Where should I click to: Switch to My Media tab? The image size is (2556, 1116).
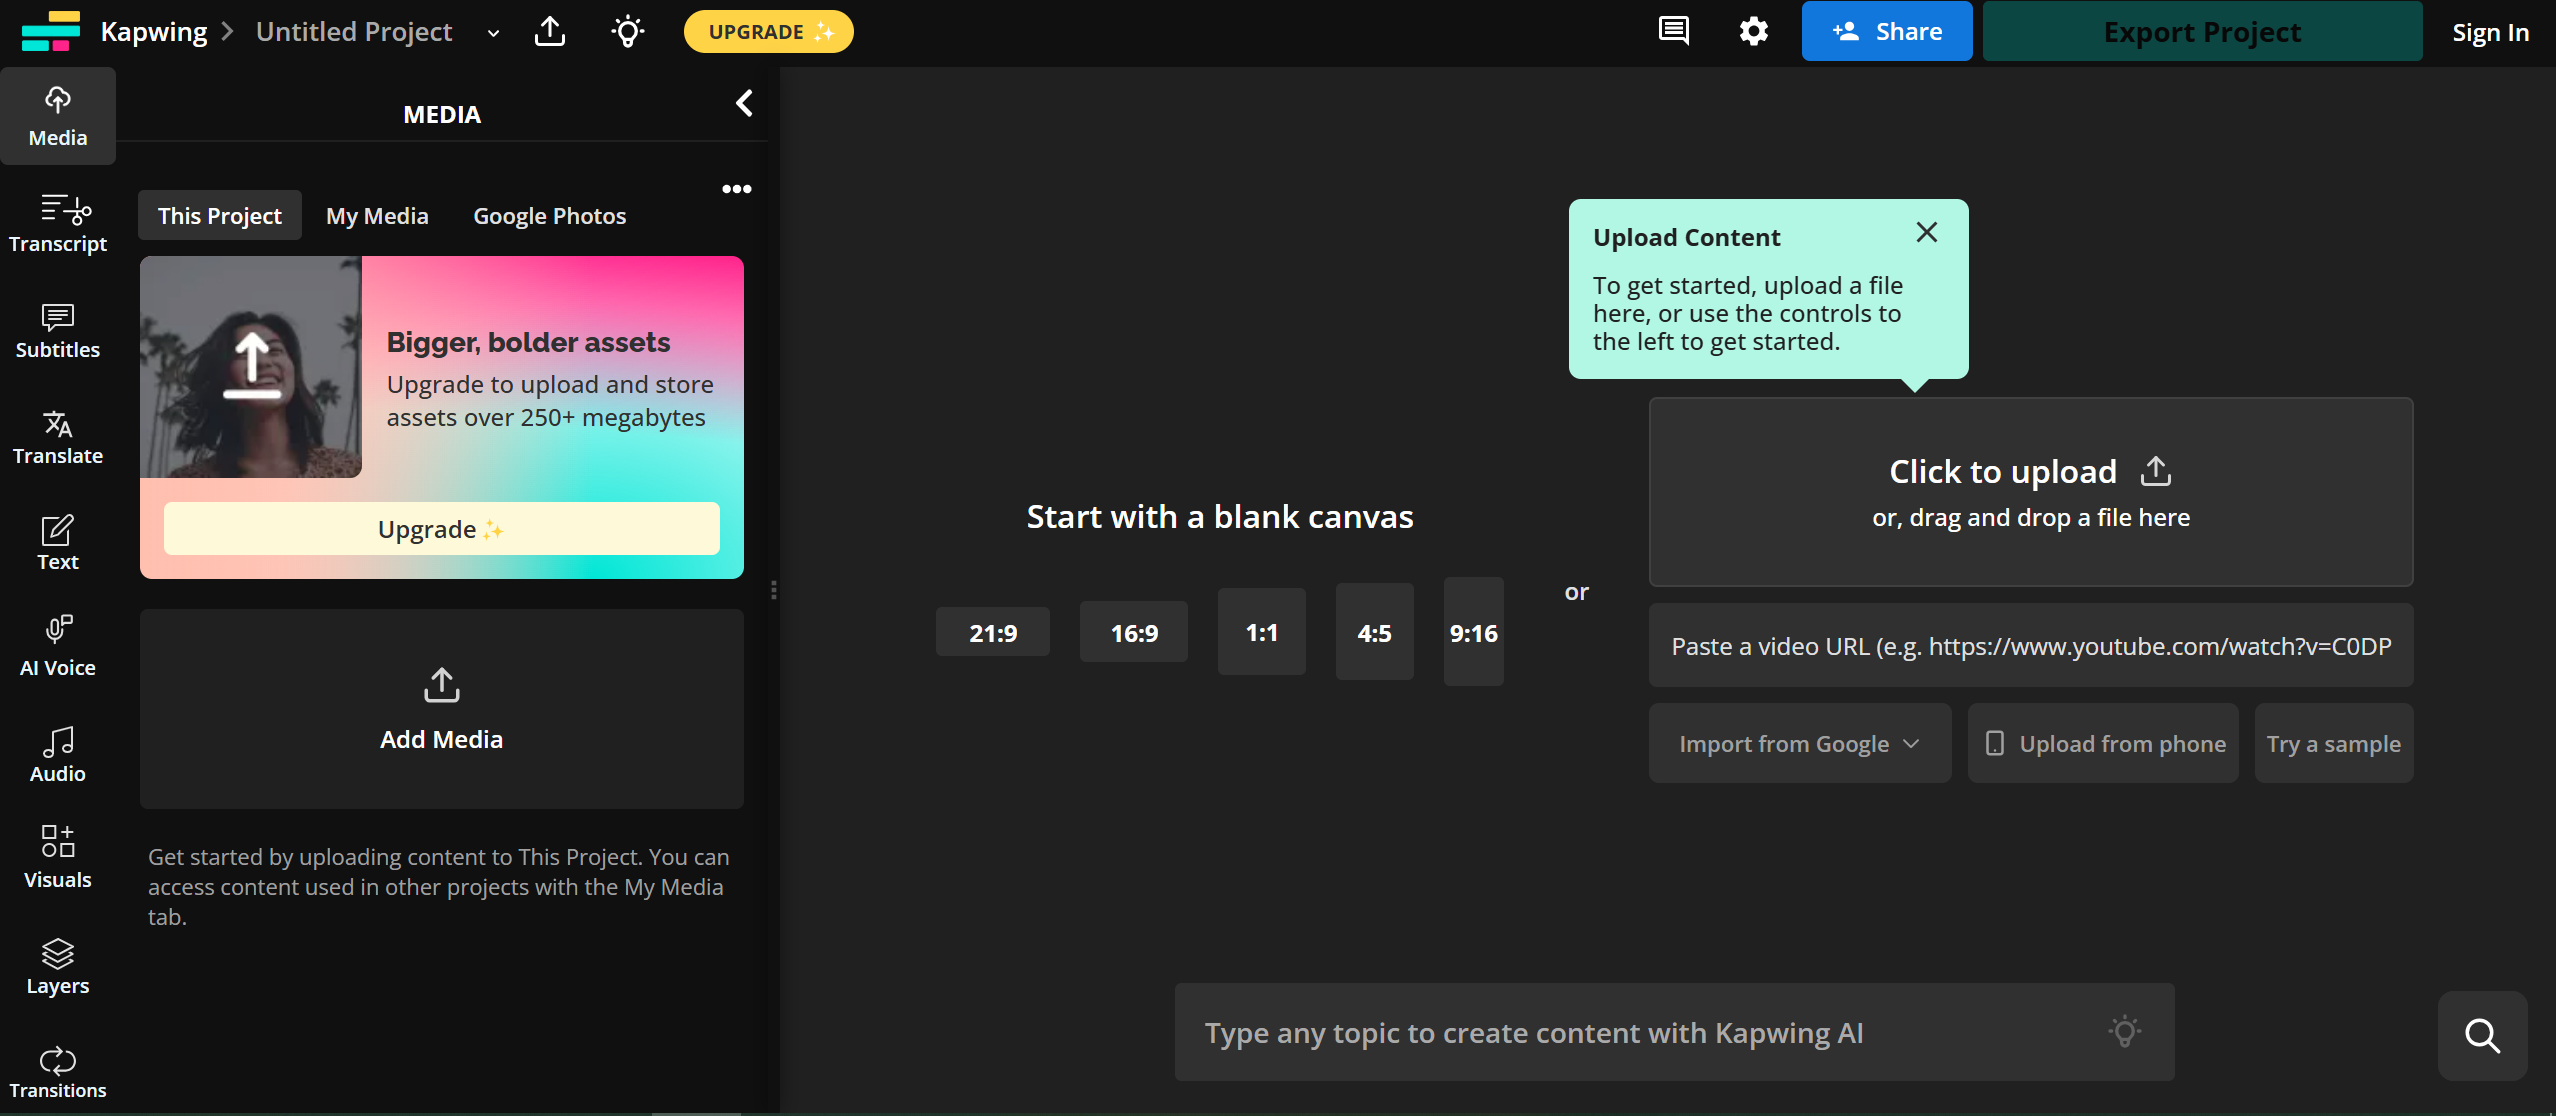point(377,216)
